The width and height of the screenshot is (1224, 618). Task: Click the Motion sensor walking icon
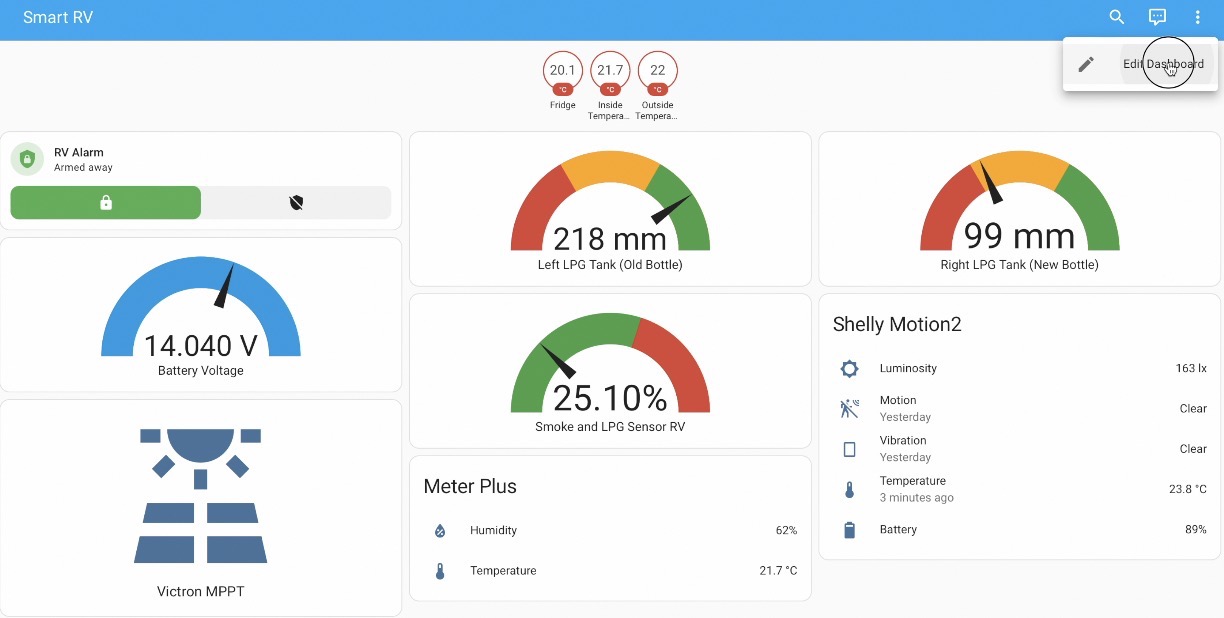(849, 409)
